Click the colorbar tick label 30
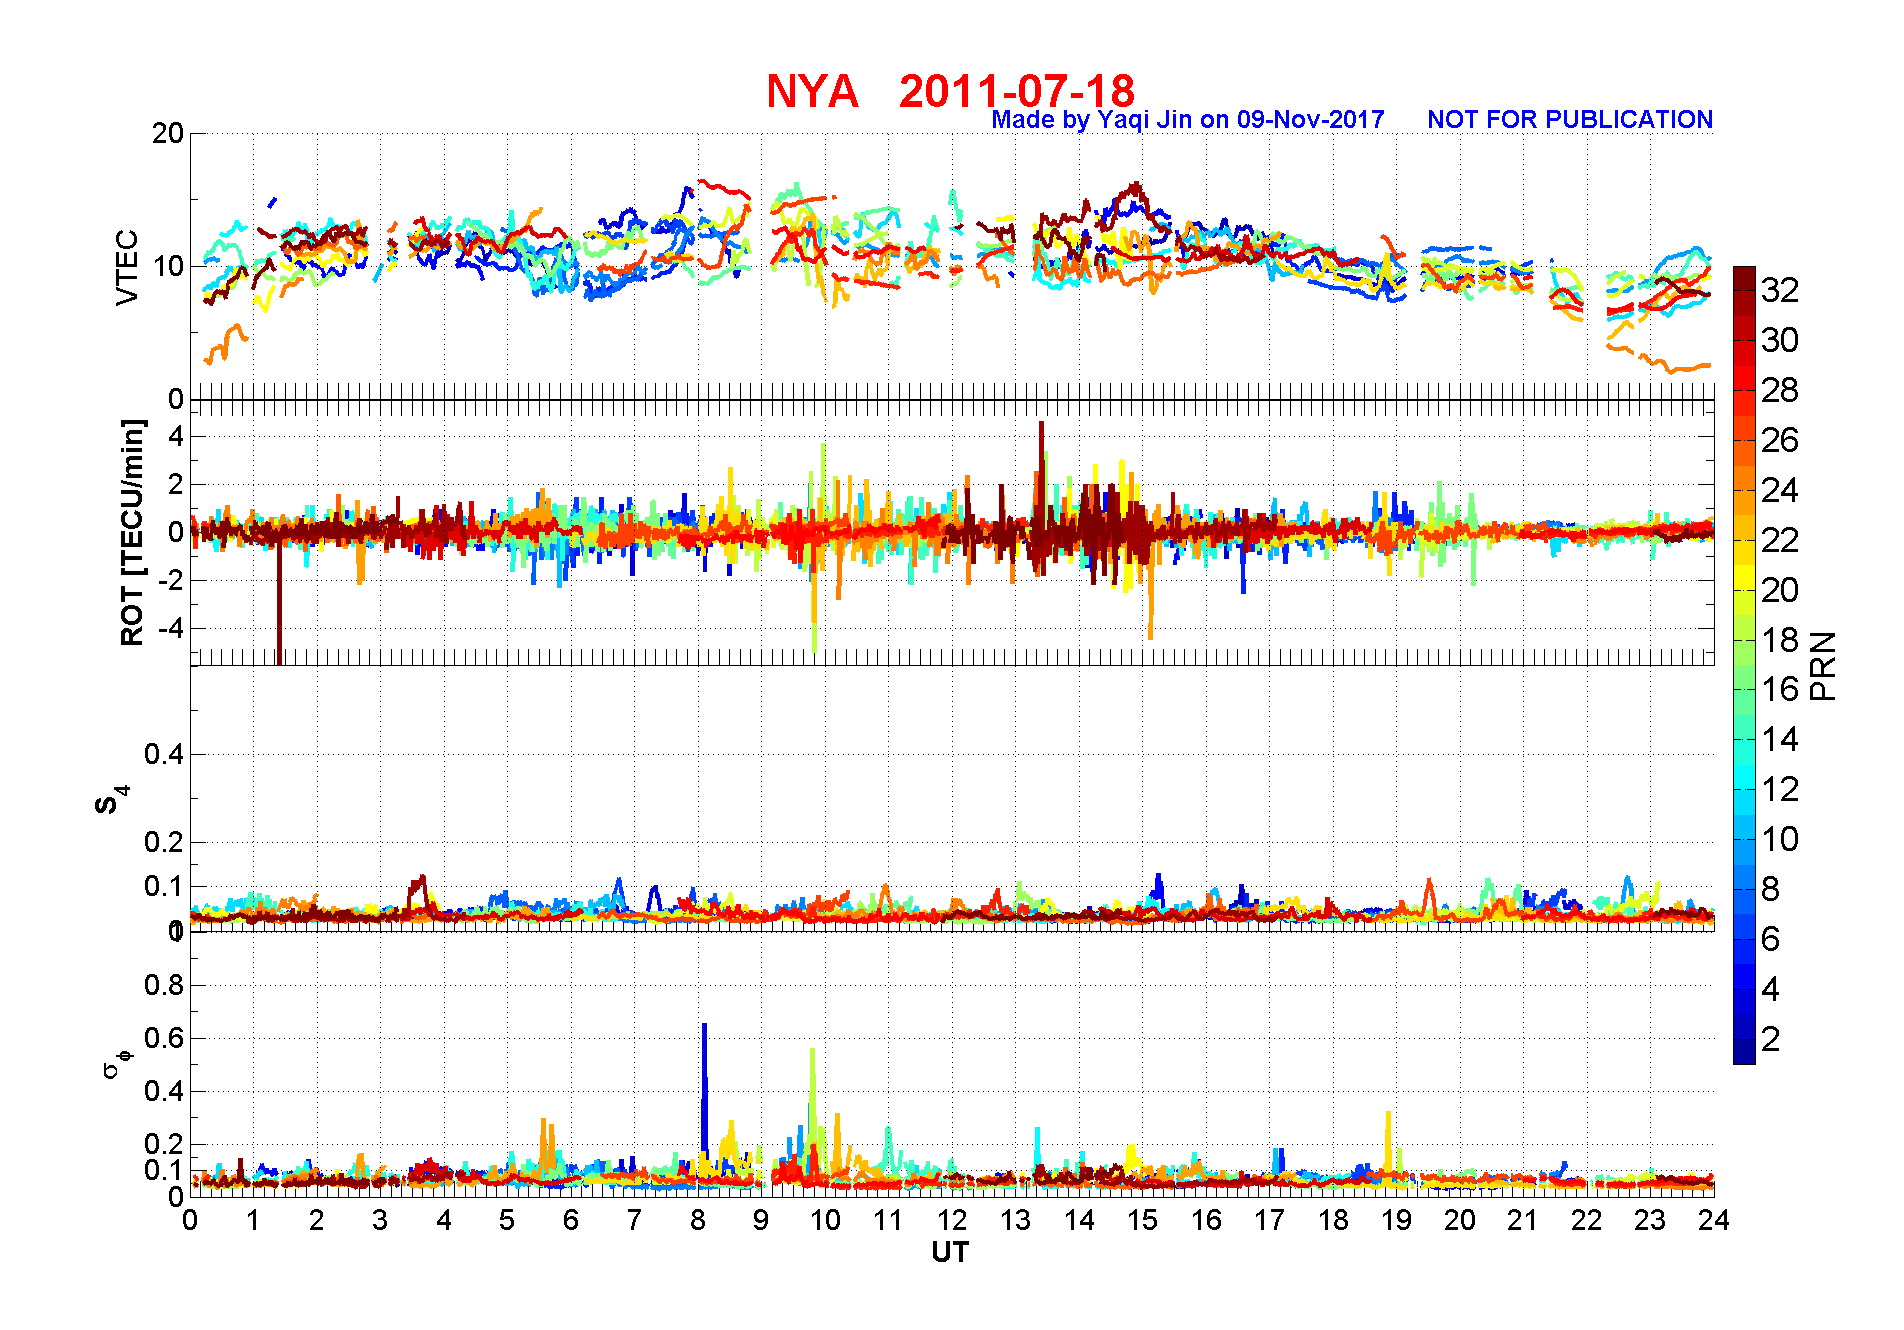 tap(1780, 340)
